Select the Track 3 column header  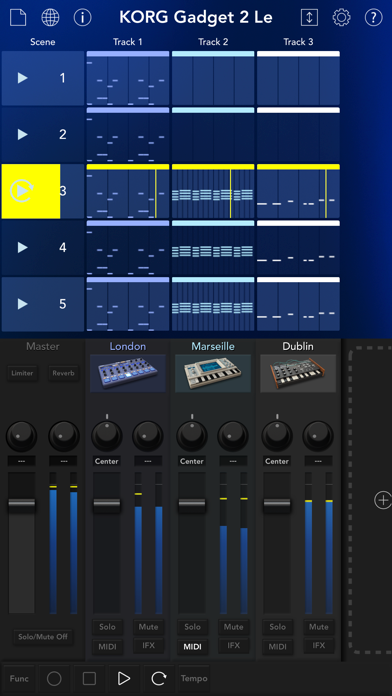[x=298, y=42]
